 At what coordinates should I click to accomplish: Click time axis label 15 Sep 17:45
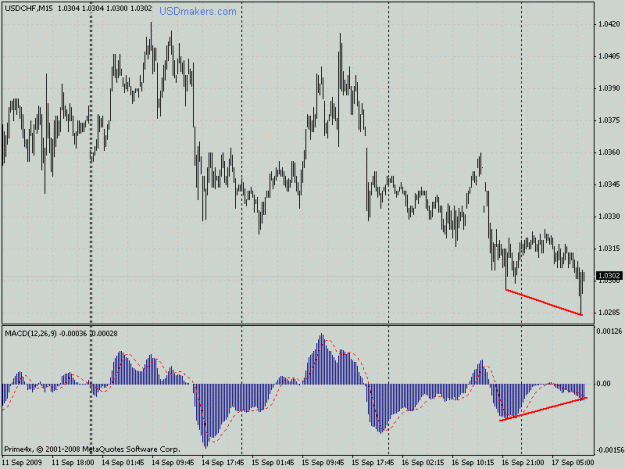pos(373,463)
